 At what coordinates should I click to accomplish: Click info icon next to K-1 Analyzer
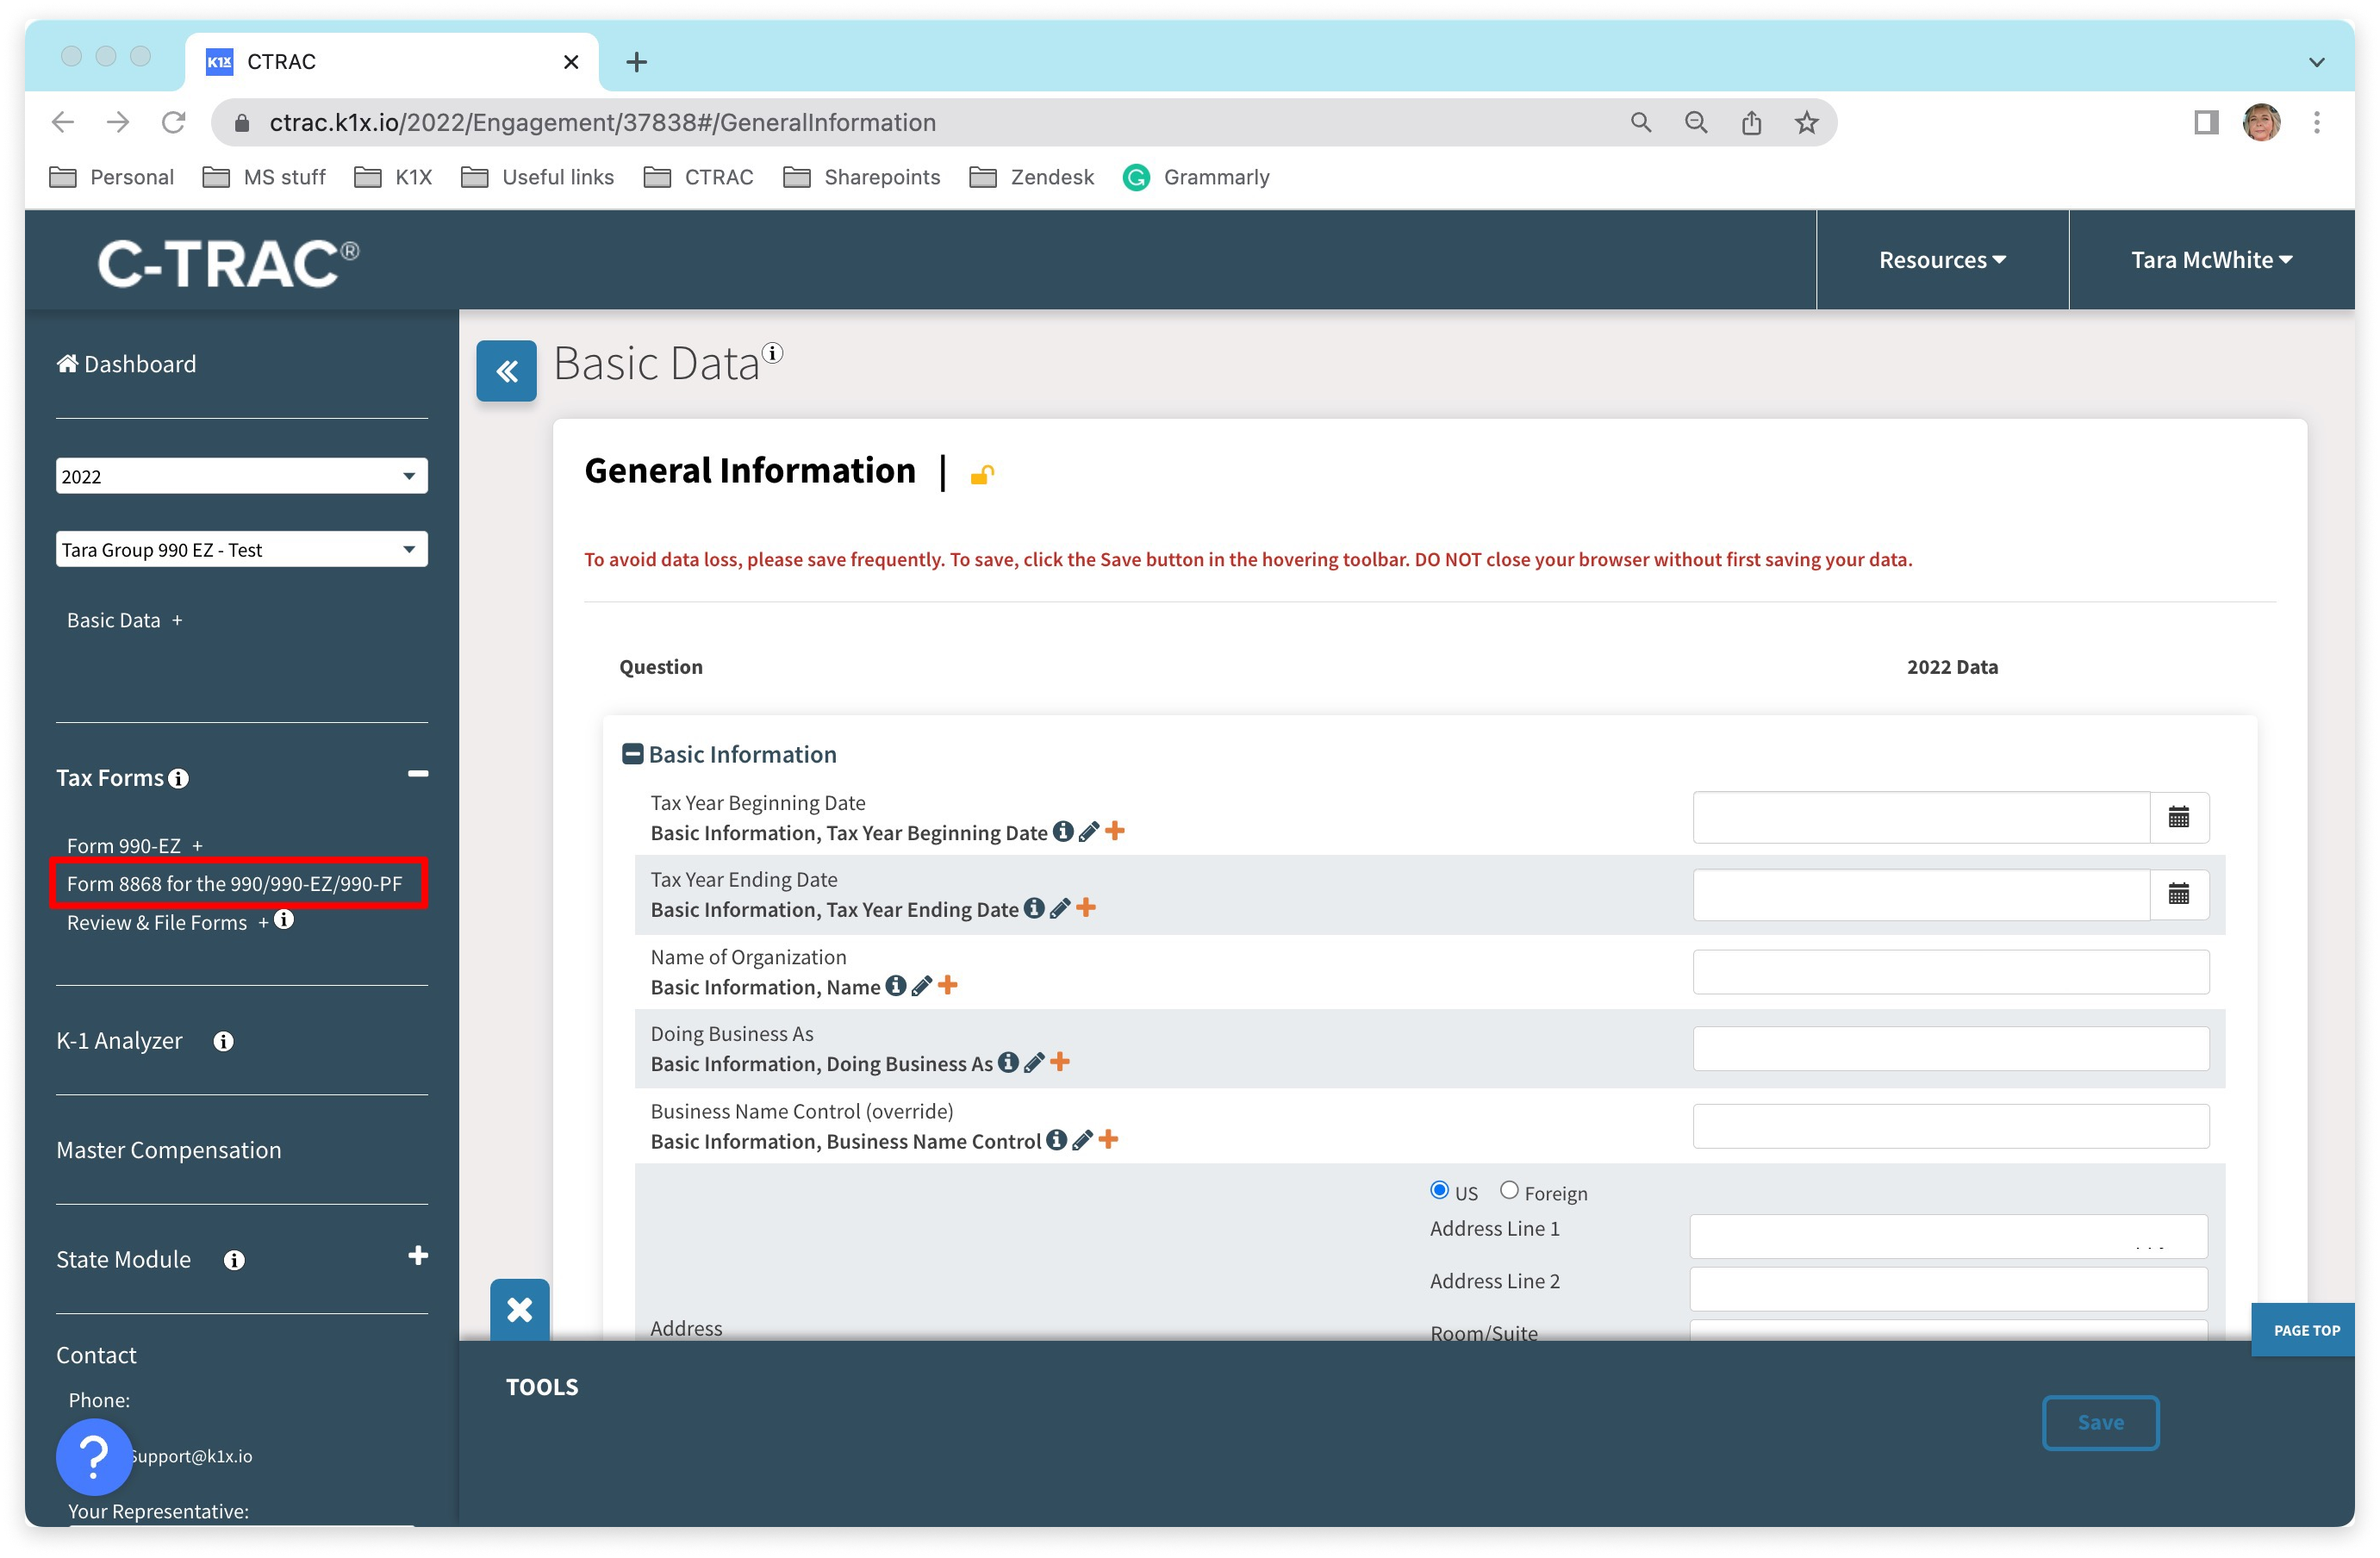point(223,1041)
